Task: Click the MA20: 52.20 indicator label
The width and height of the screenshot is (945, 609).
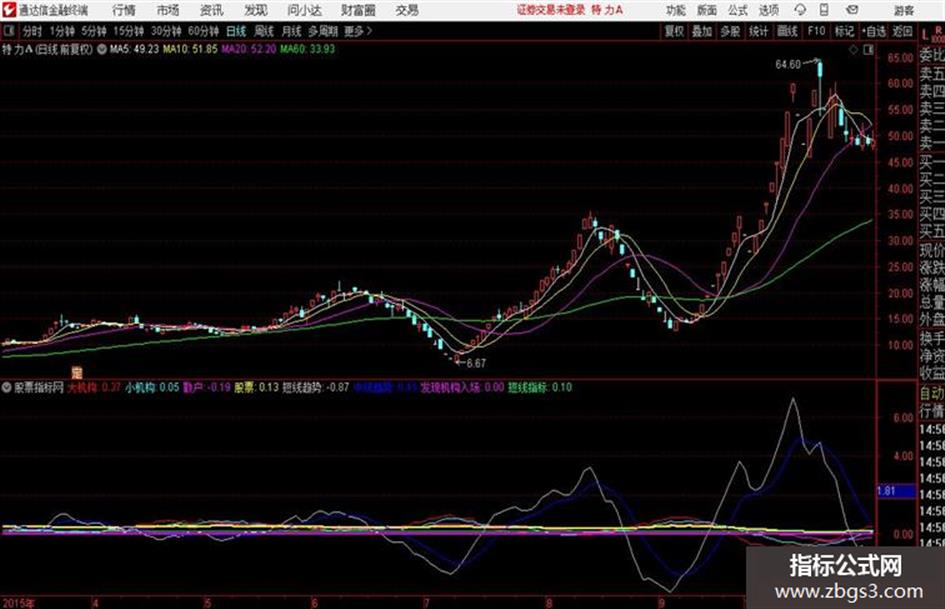Action: [x=248, y=49]
